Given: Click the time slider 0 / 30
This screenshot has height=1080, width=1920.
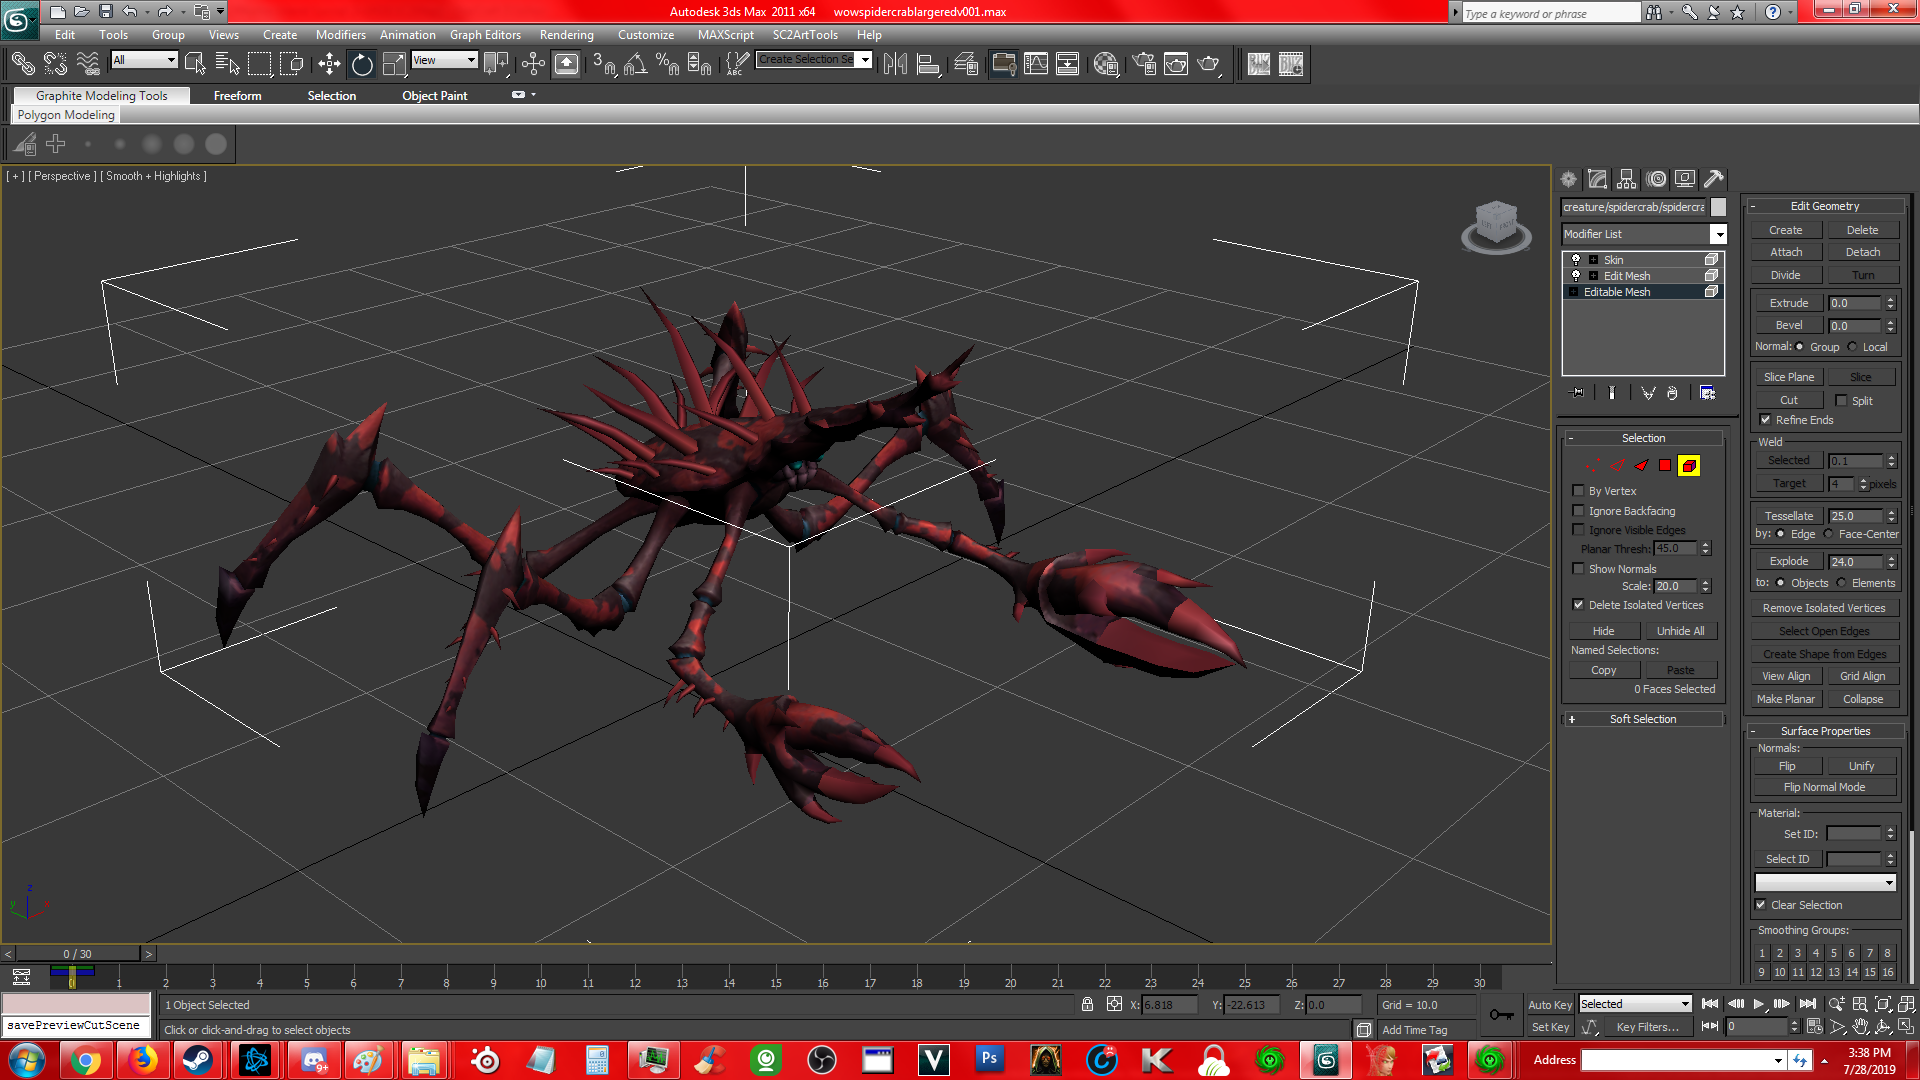Looking at the screenshot, I should click(x=77, y=954).
